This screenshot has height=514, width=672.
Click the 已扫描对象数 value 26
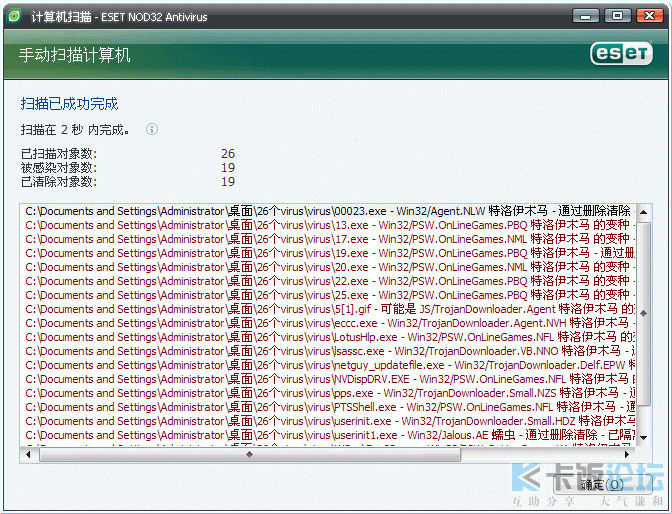coord(228,153)
